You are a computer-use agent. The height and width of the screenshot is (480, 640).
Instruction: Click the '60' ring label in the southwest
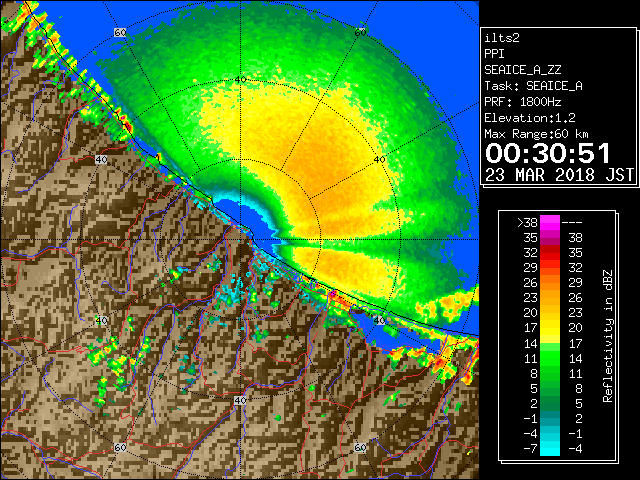tap(120, 448)
